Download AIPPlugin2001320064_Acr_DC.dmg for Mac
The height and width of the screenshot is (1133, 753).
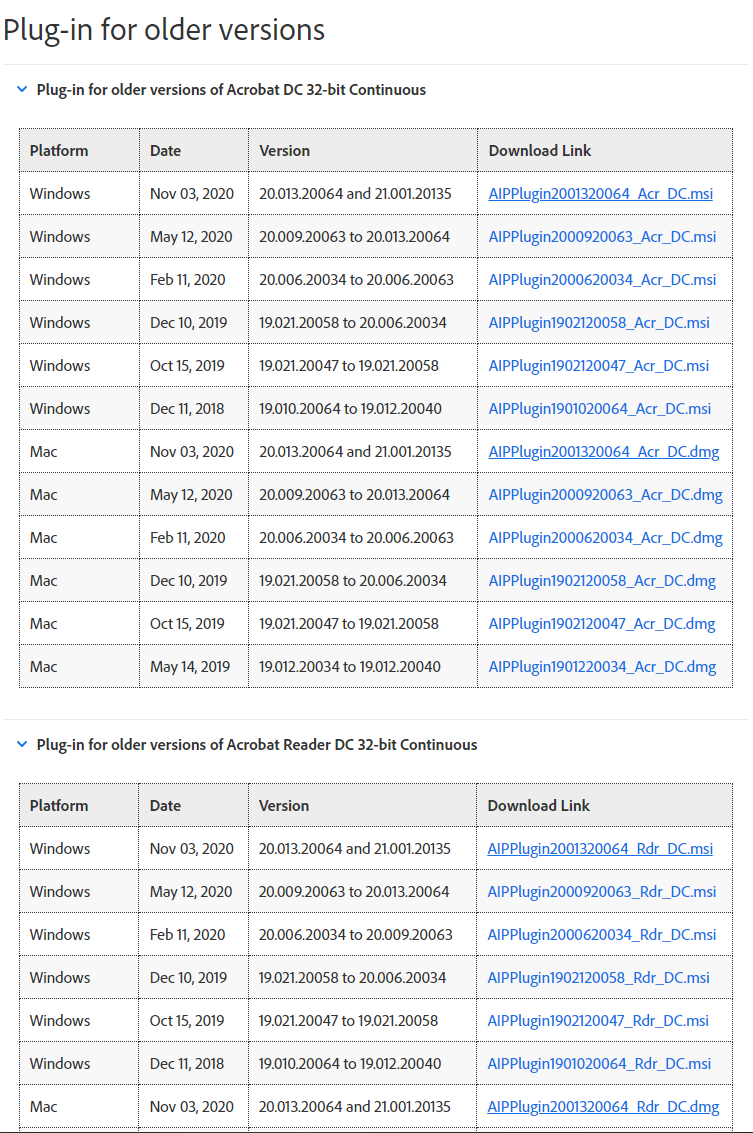[x=603, y=452]
